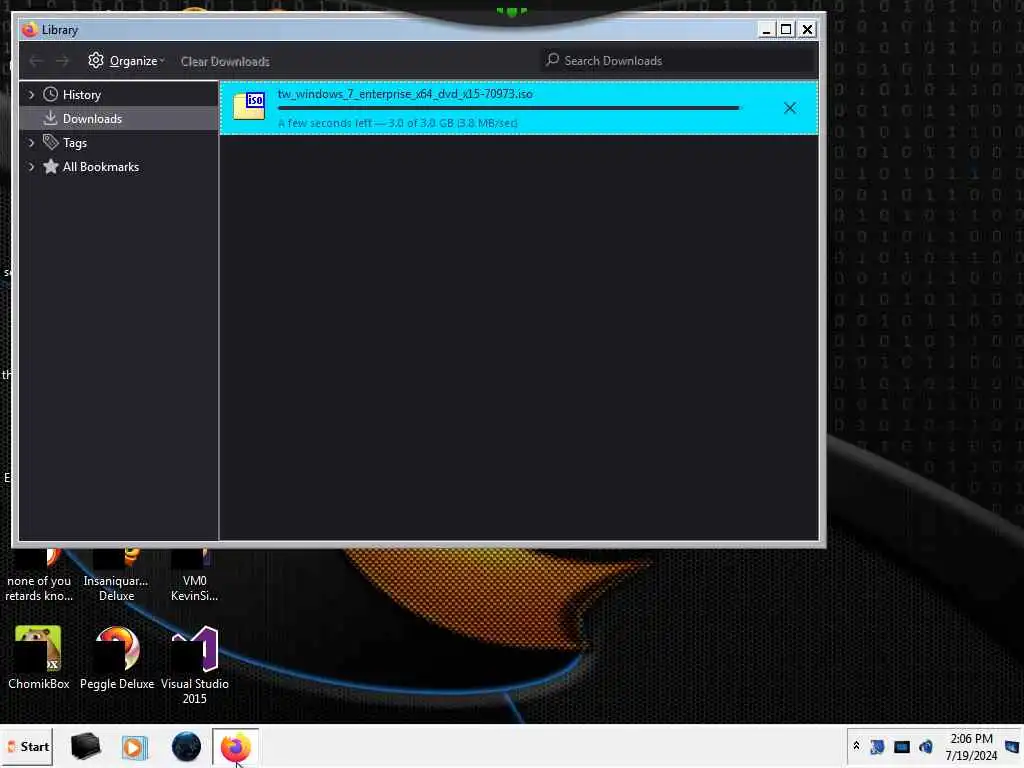Click the Library window title

(60, 30)
